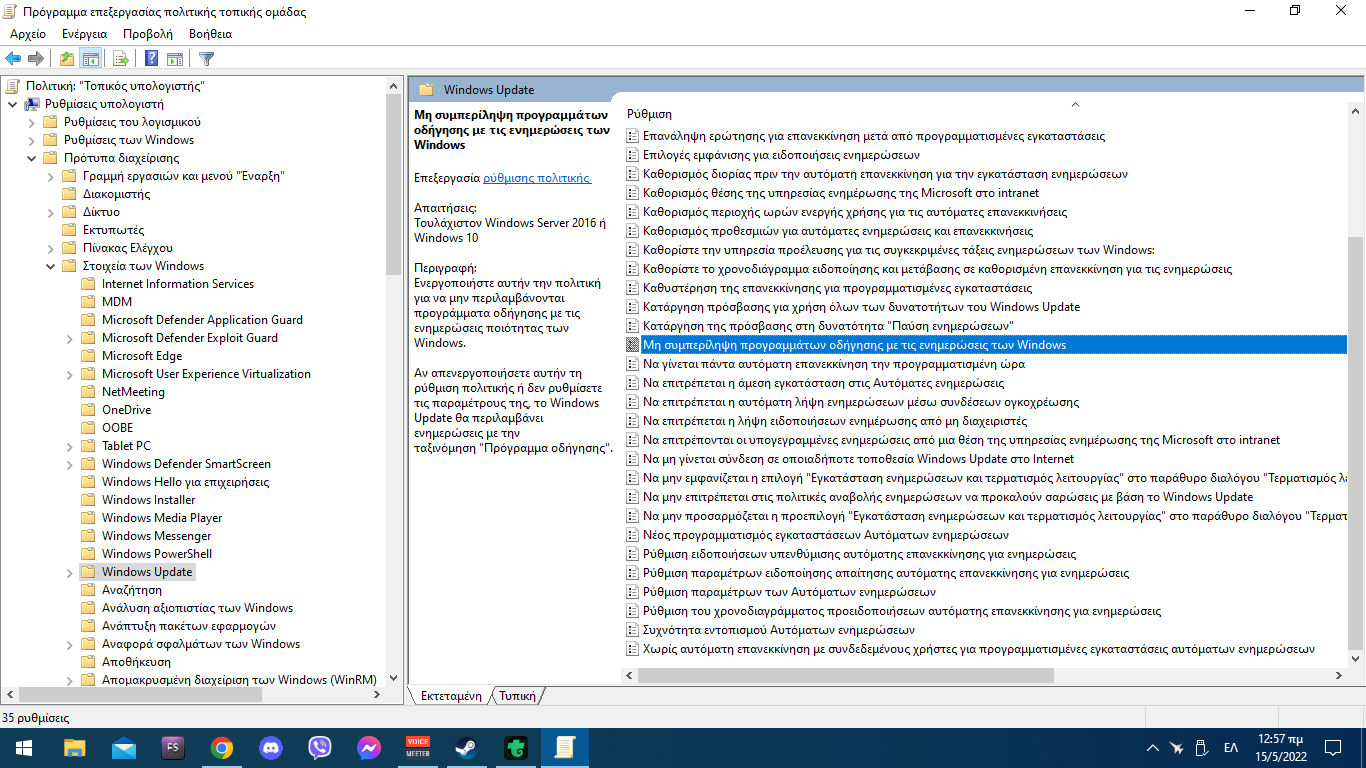
Task: Click the Windows Start button
Action: click(x=24, y=747)
